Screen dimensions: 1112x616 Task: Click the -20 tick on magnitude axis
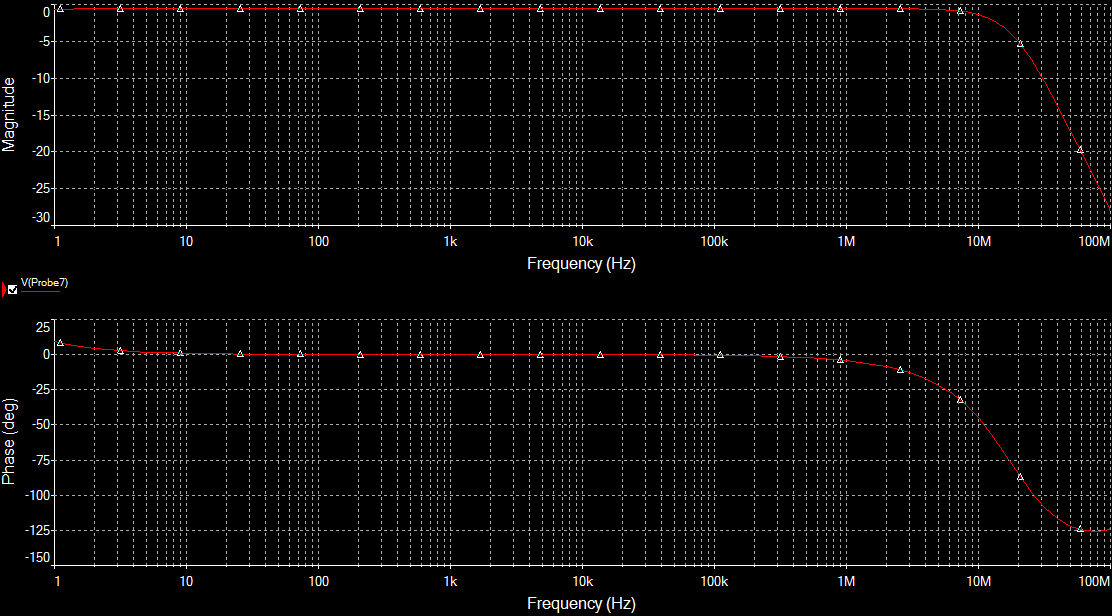pyautogui.click(x=40, y=152)
